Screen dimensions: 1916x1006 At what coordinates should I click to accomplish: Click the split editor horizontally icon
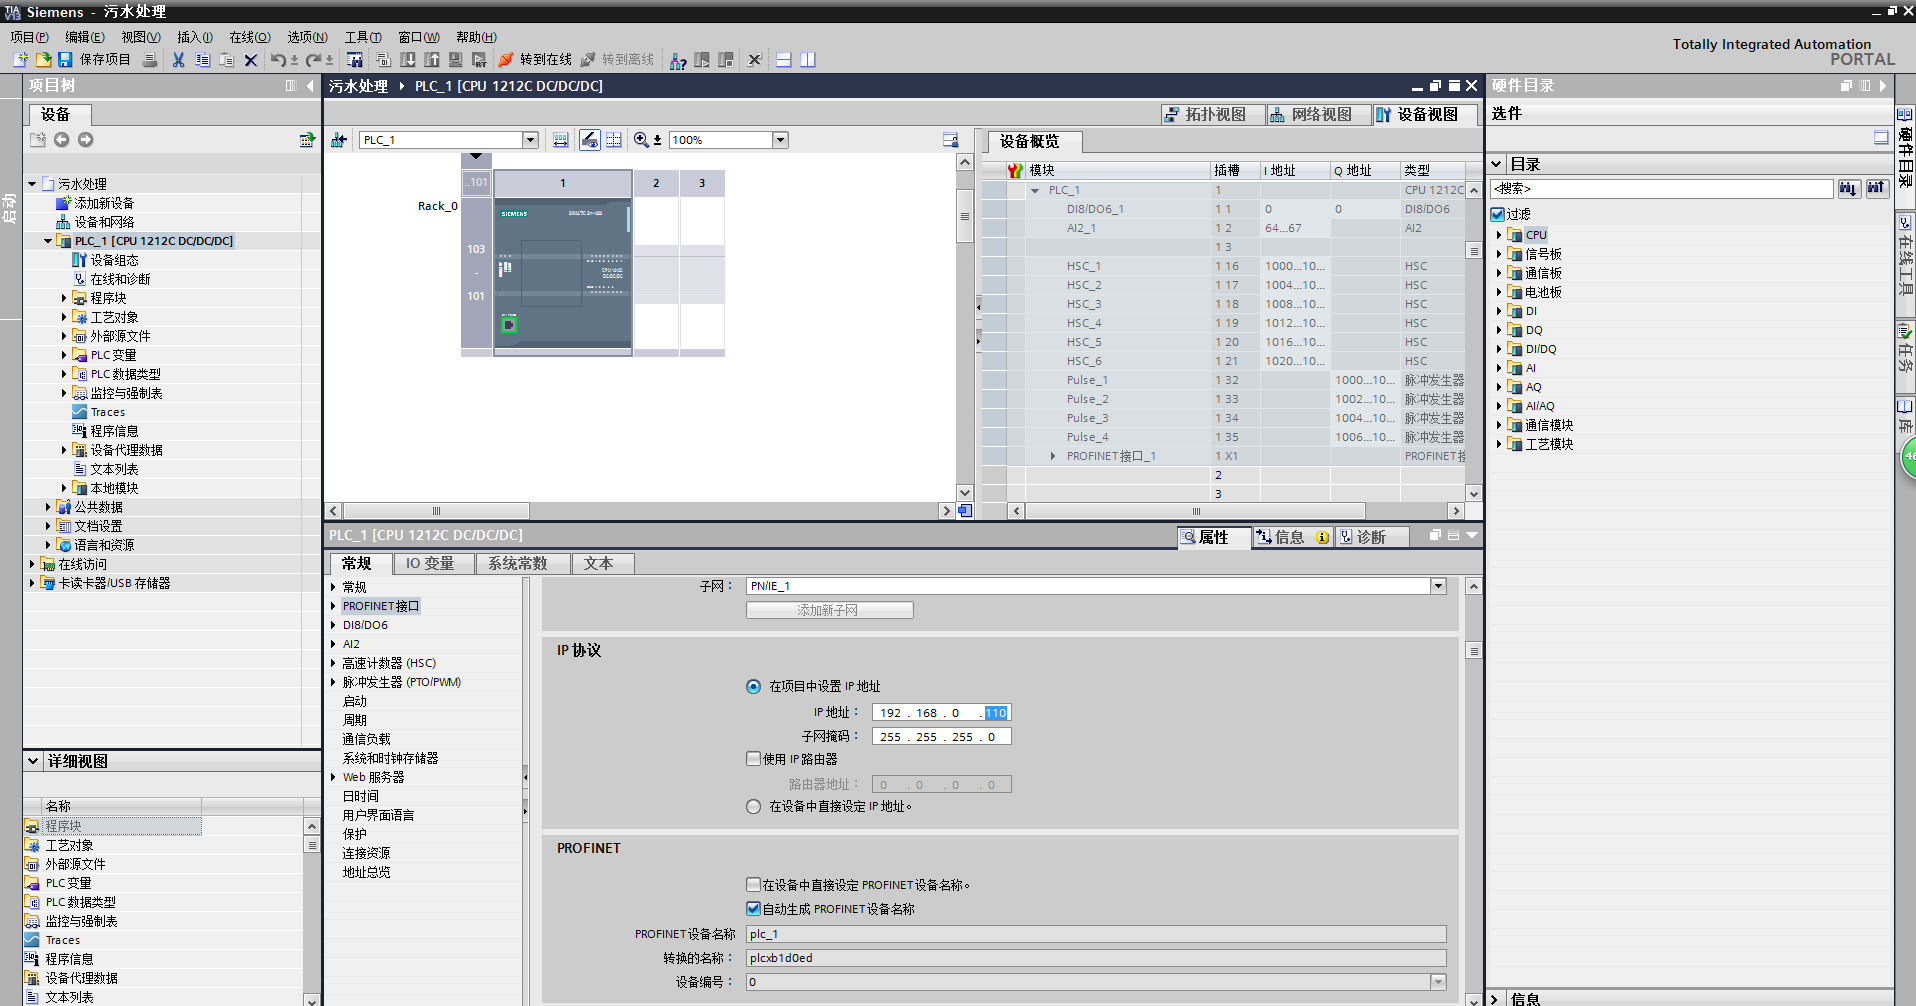[x=783, y=60]
